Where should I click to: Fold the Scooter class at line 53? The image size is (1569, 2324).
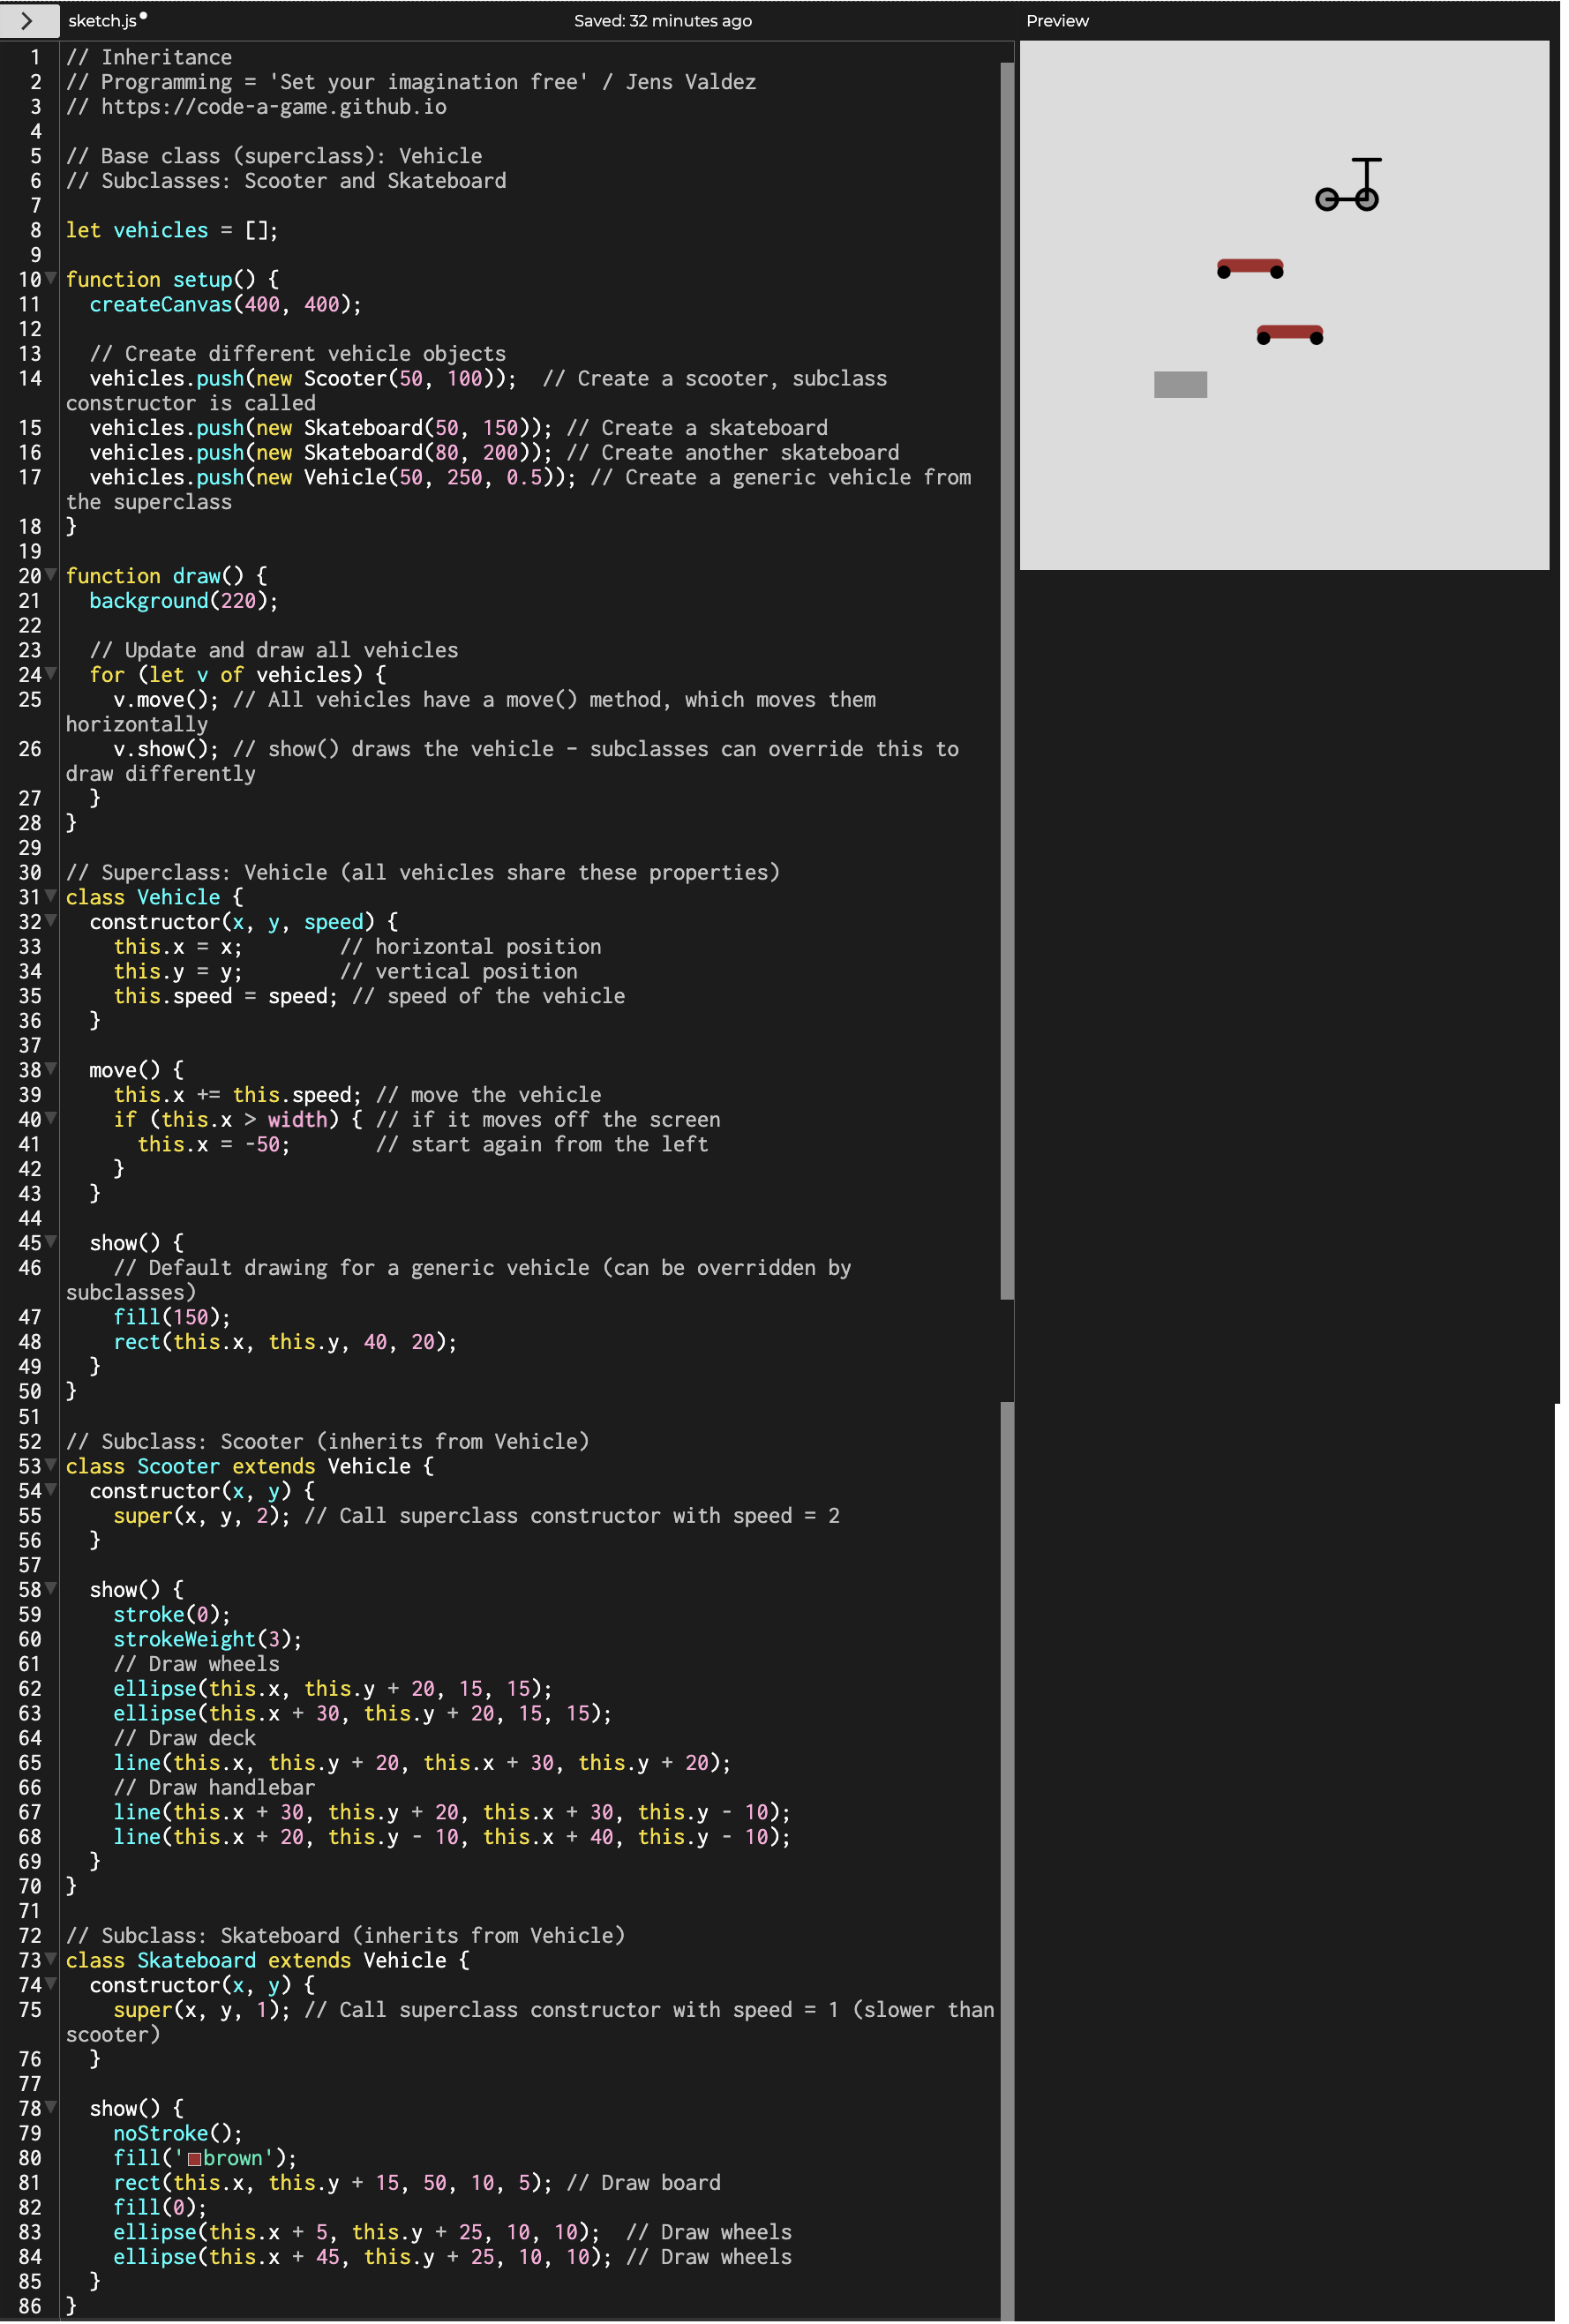[51, 1465]
